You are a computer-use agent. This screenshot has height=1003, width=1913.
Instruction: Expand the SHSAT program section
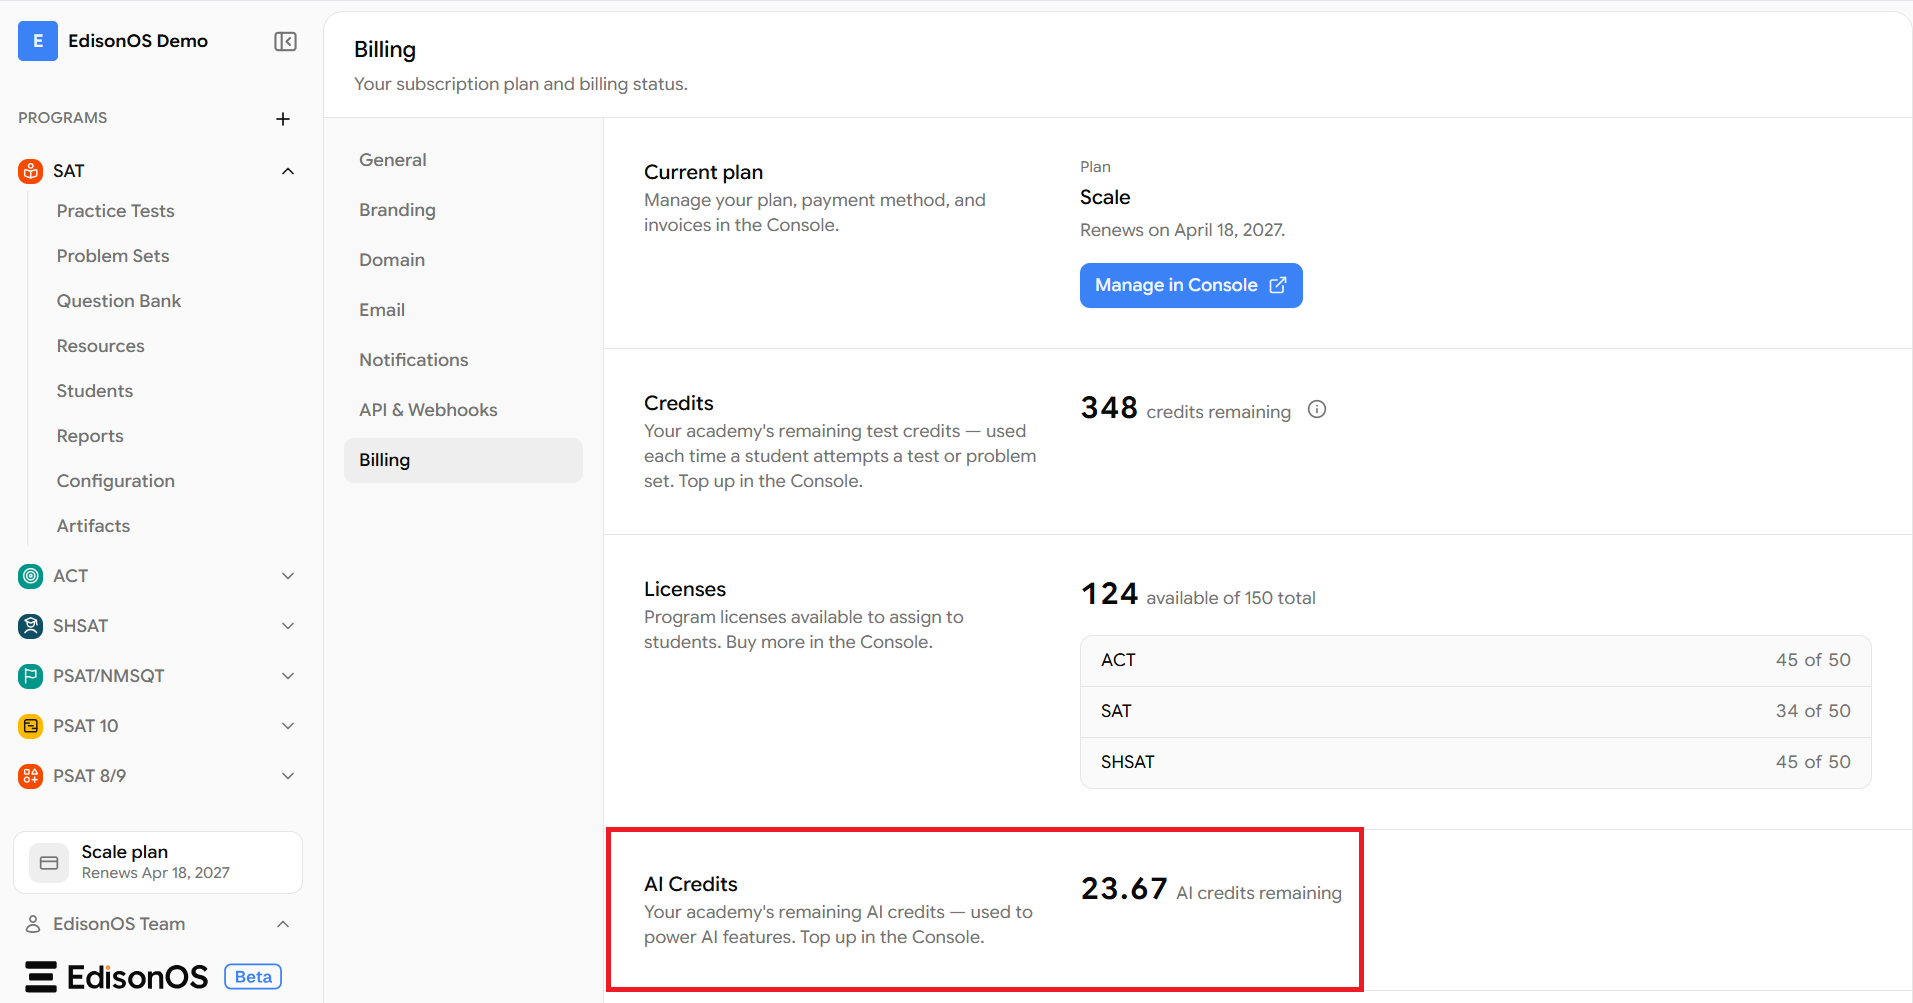pos(288,626)
